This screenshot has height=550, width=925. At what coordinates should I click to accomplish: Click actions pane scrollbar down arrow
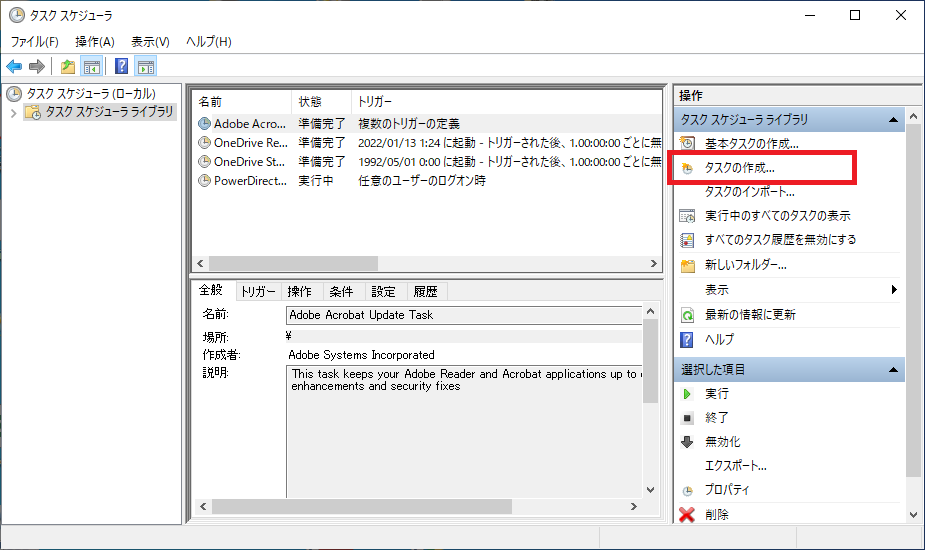[913, 515]
